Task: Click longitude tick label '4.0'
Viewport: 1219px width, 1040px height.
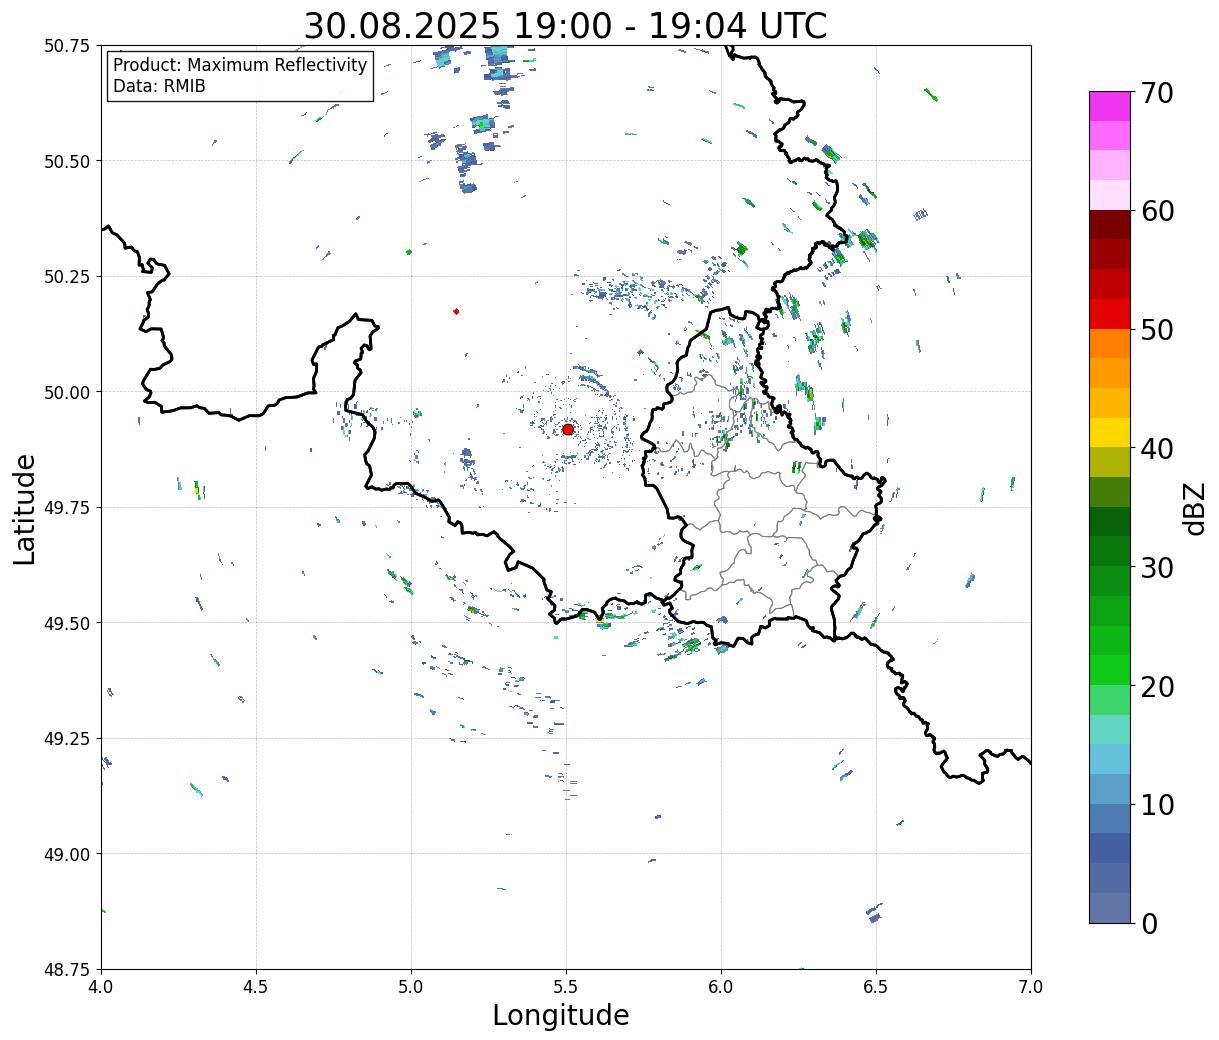Action: point(101,986)
